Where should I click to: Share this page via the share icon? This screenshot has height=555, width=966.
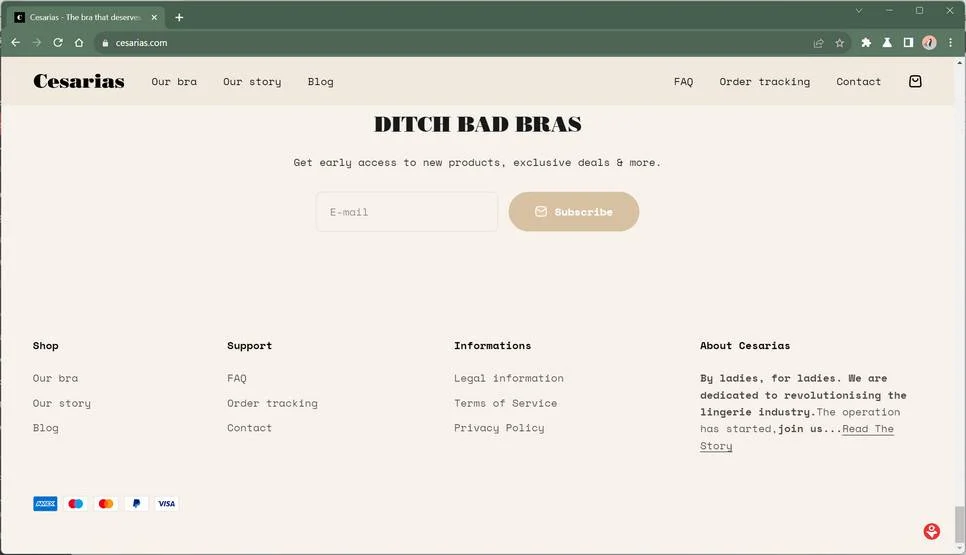pyautogui.click(x=818, y=43)
